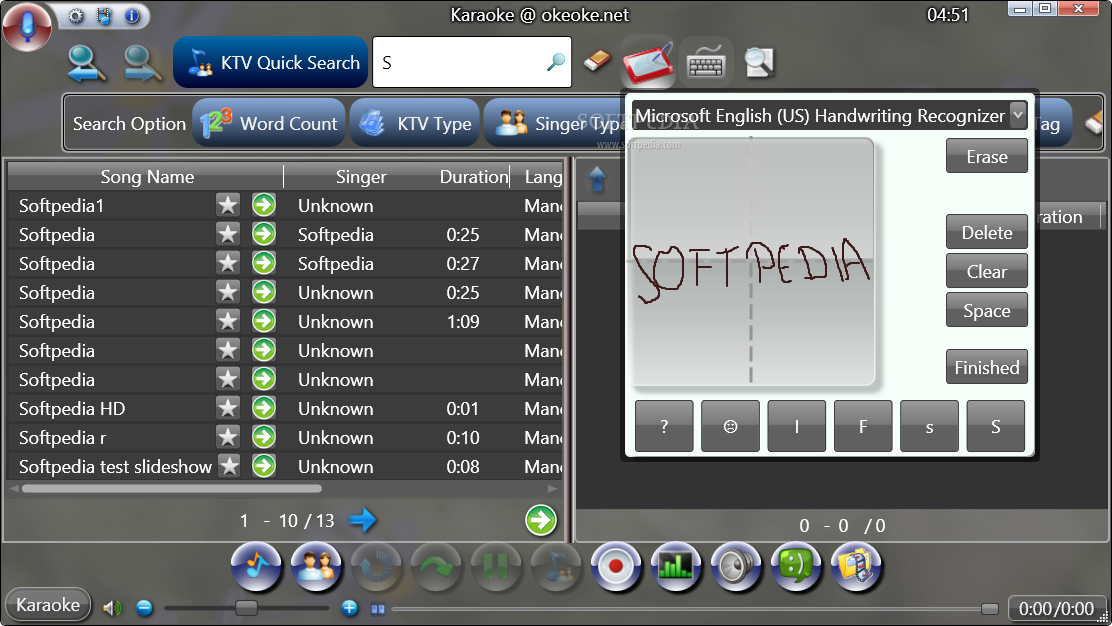Click the Space button
The height and width of the screenshot is (626, 1112).
986,310
